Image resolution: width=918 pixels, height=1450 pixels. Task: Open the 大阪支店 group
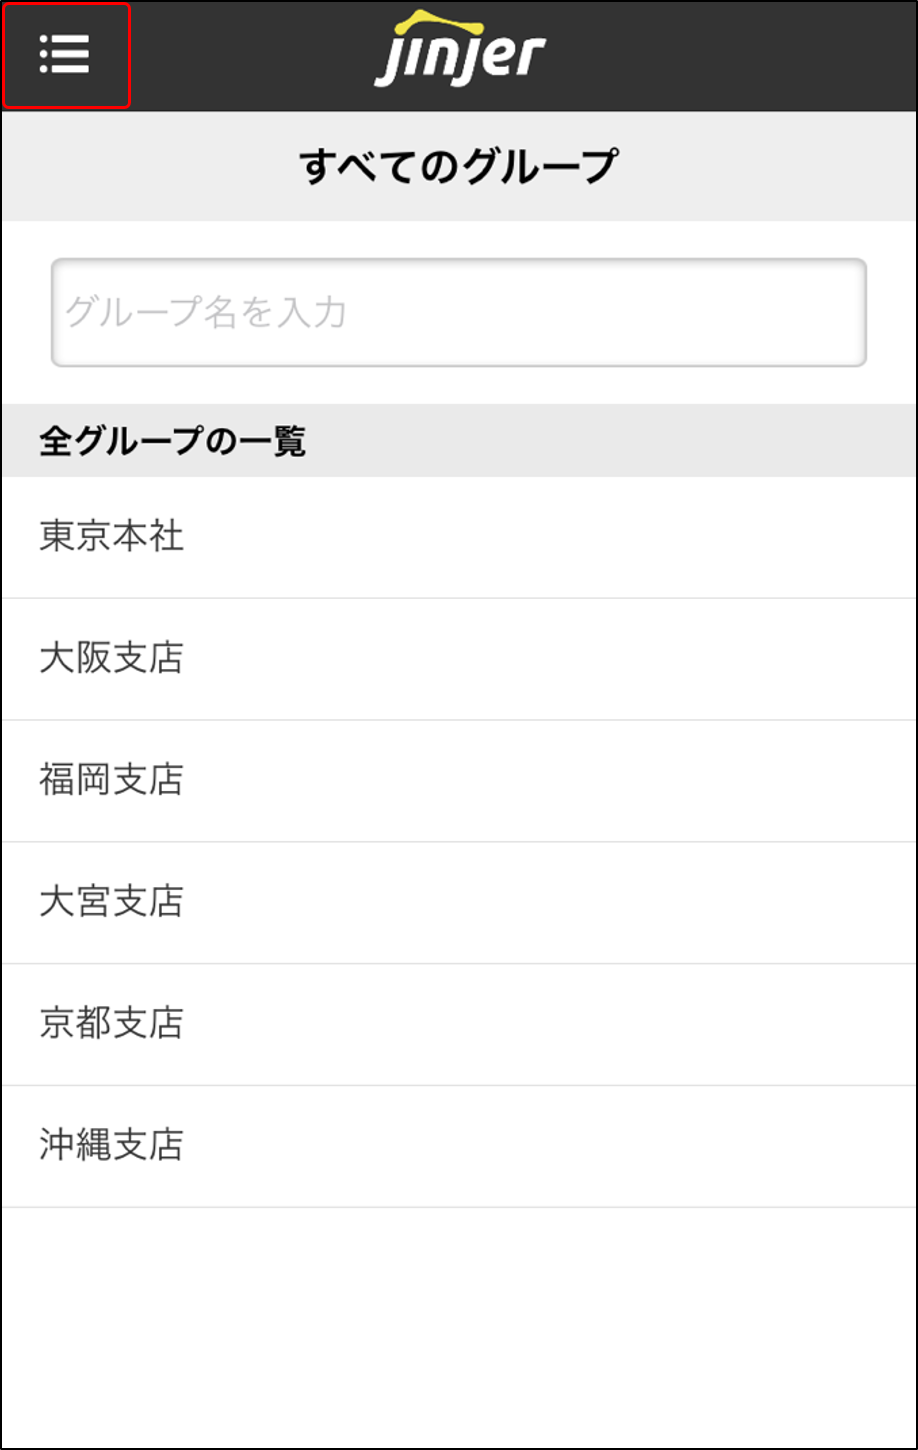coord(112,659)
